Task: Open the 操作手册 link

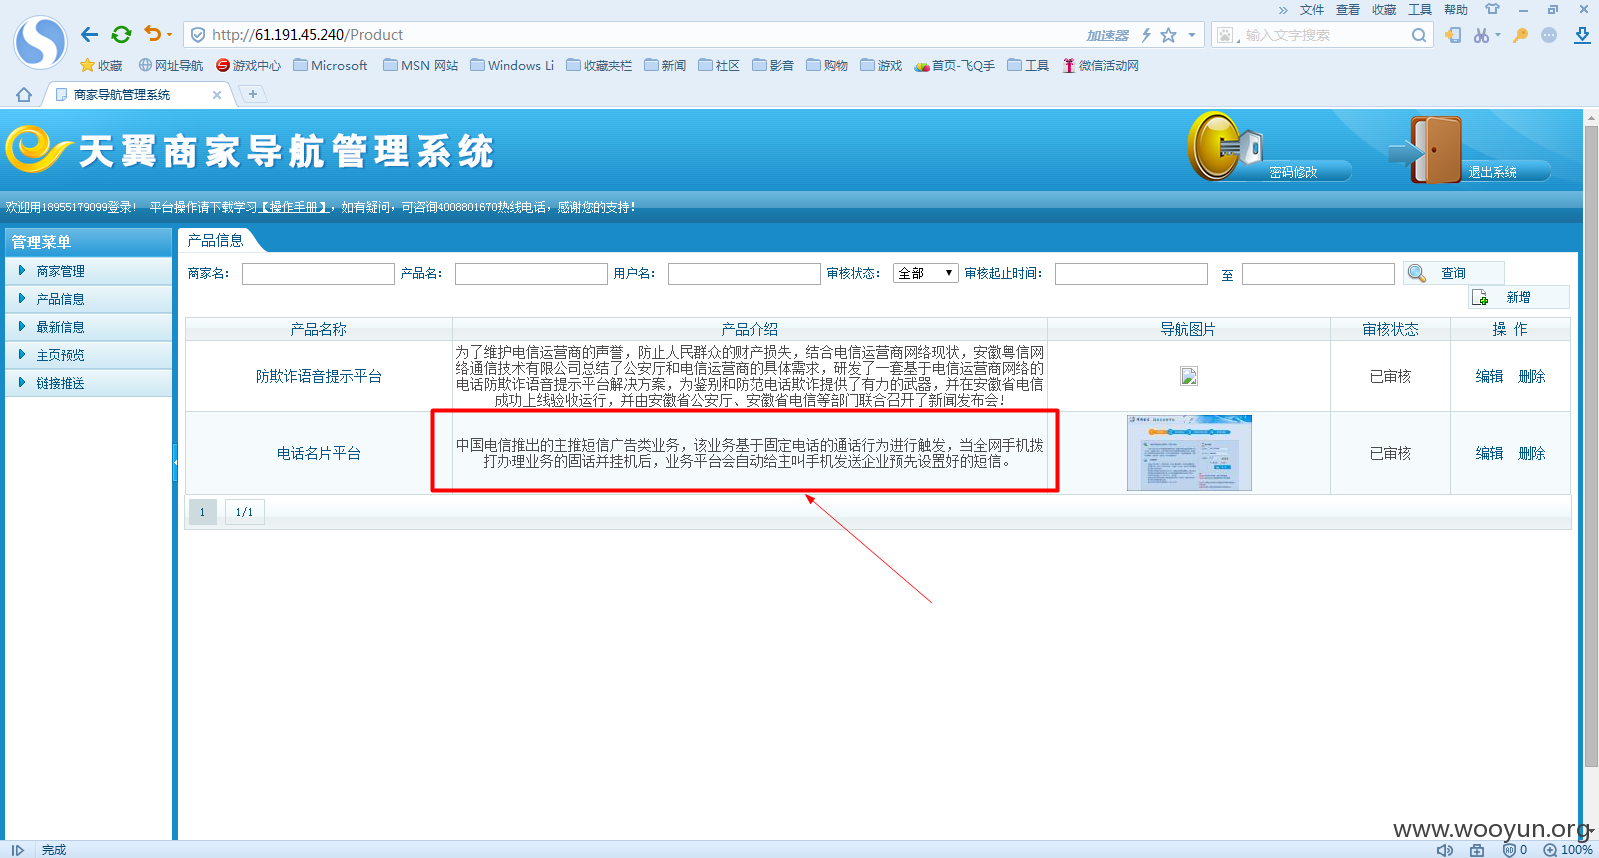Action: coord(293,207)
